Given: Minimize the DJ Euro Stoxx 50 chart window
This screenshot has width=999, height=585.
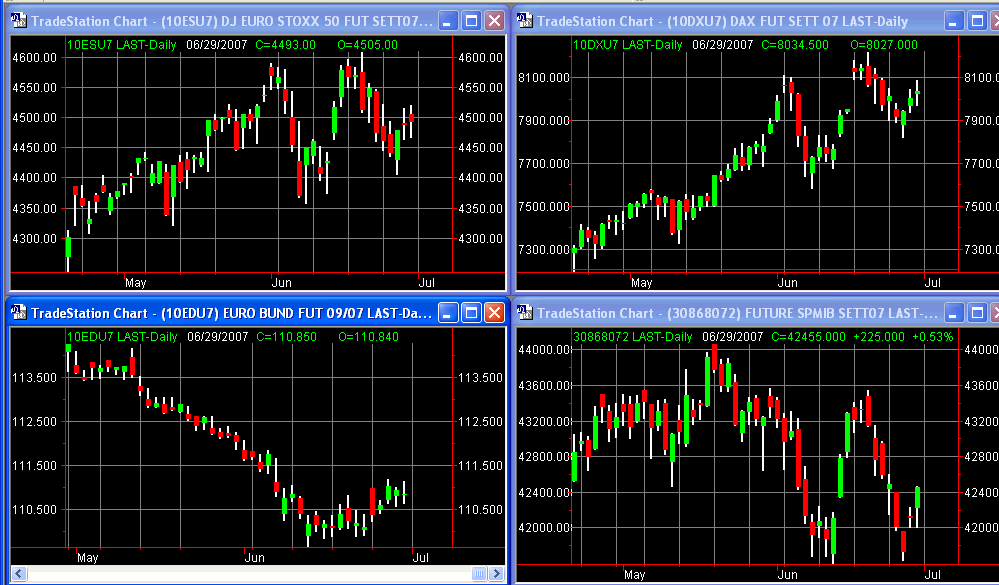Looking at the screenshot, I should [x=448, y=21].
